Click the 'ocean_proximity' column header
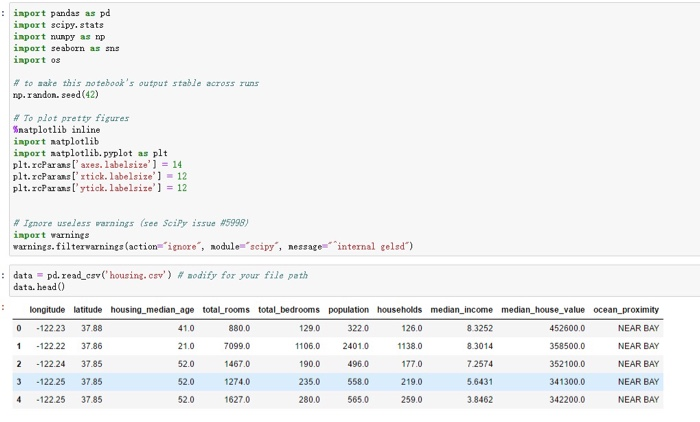The height and width of the screenshot is (422, 700). point(626,310)
